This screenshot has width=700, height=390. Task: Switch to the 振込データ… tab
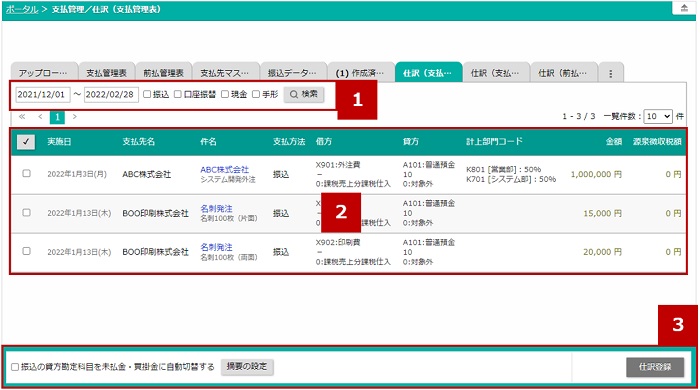pos(292,73)
